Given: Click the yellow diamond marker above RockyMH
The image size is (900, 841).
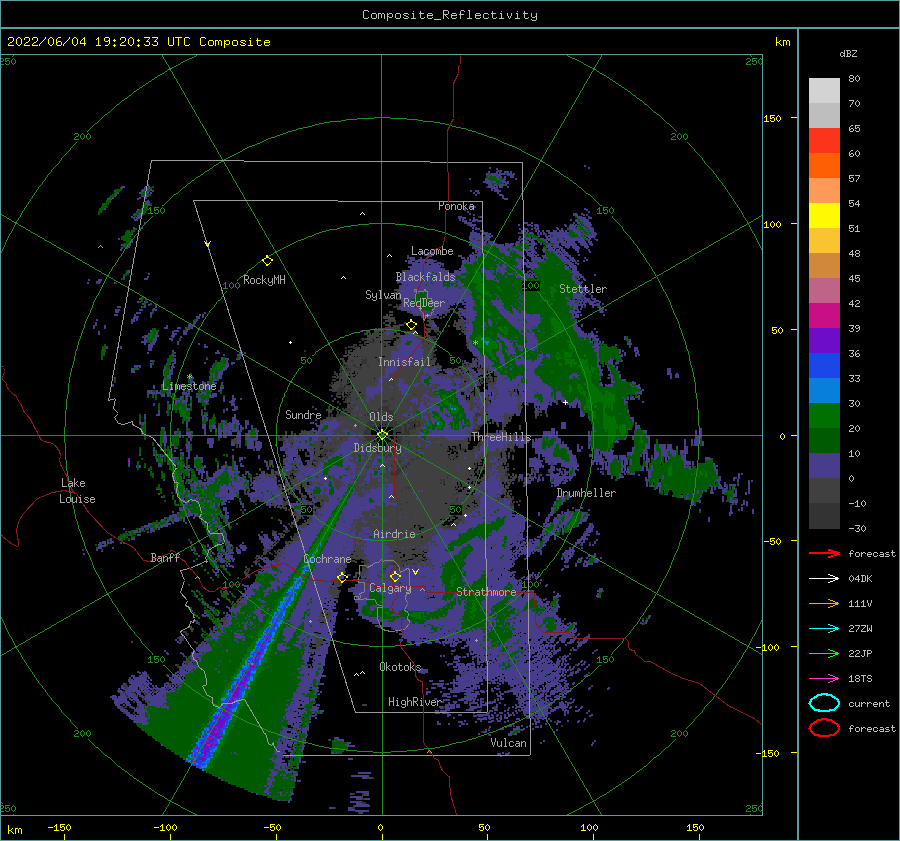Looking at the screenshot, I should (267, 261).
